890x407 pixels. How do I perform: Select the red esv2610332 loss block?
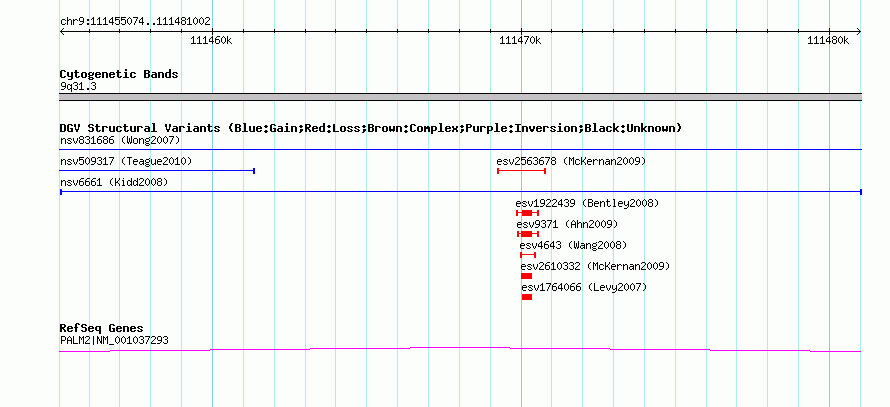click(527, 276)
